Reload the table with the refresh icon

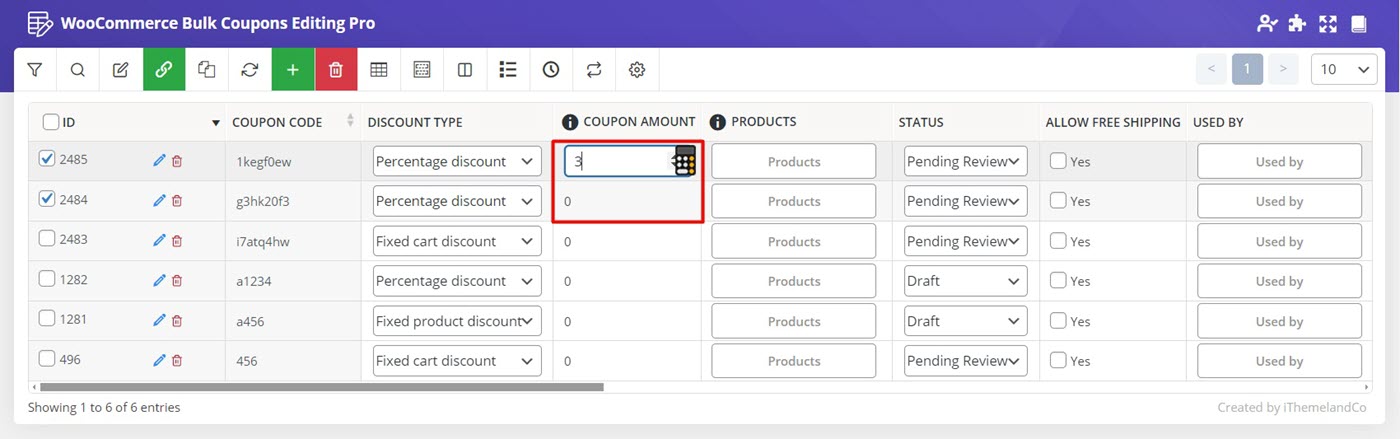(x=250, y=70)
